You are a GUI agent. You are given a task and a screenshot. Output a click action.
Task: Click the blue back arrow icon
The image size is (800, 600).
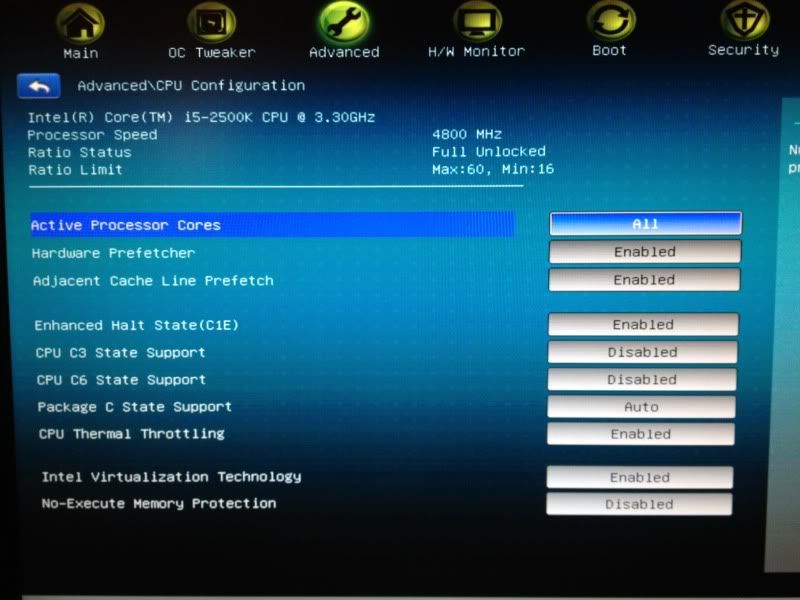click(38, 85)
